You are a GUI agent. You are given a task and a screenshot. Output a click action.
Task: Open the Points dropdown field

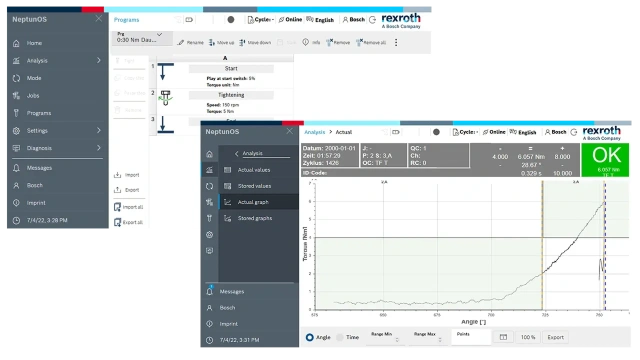(471, 337)
